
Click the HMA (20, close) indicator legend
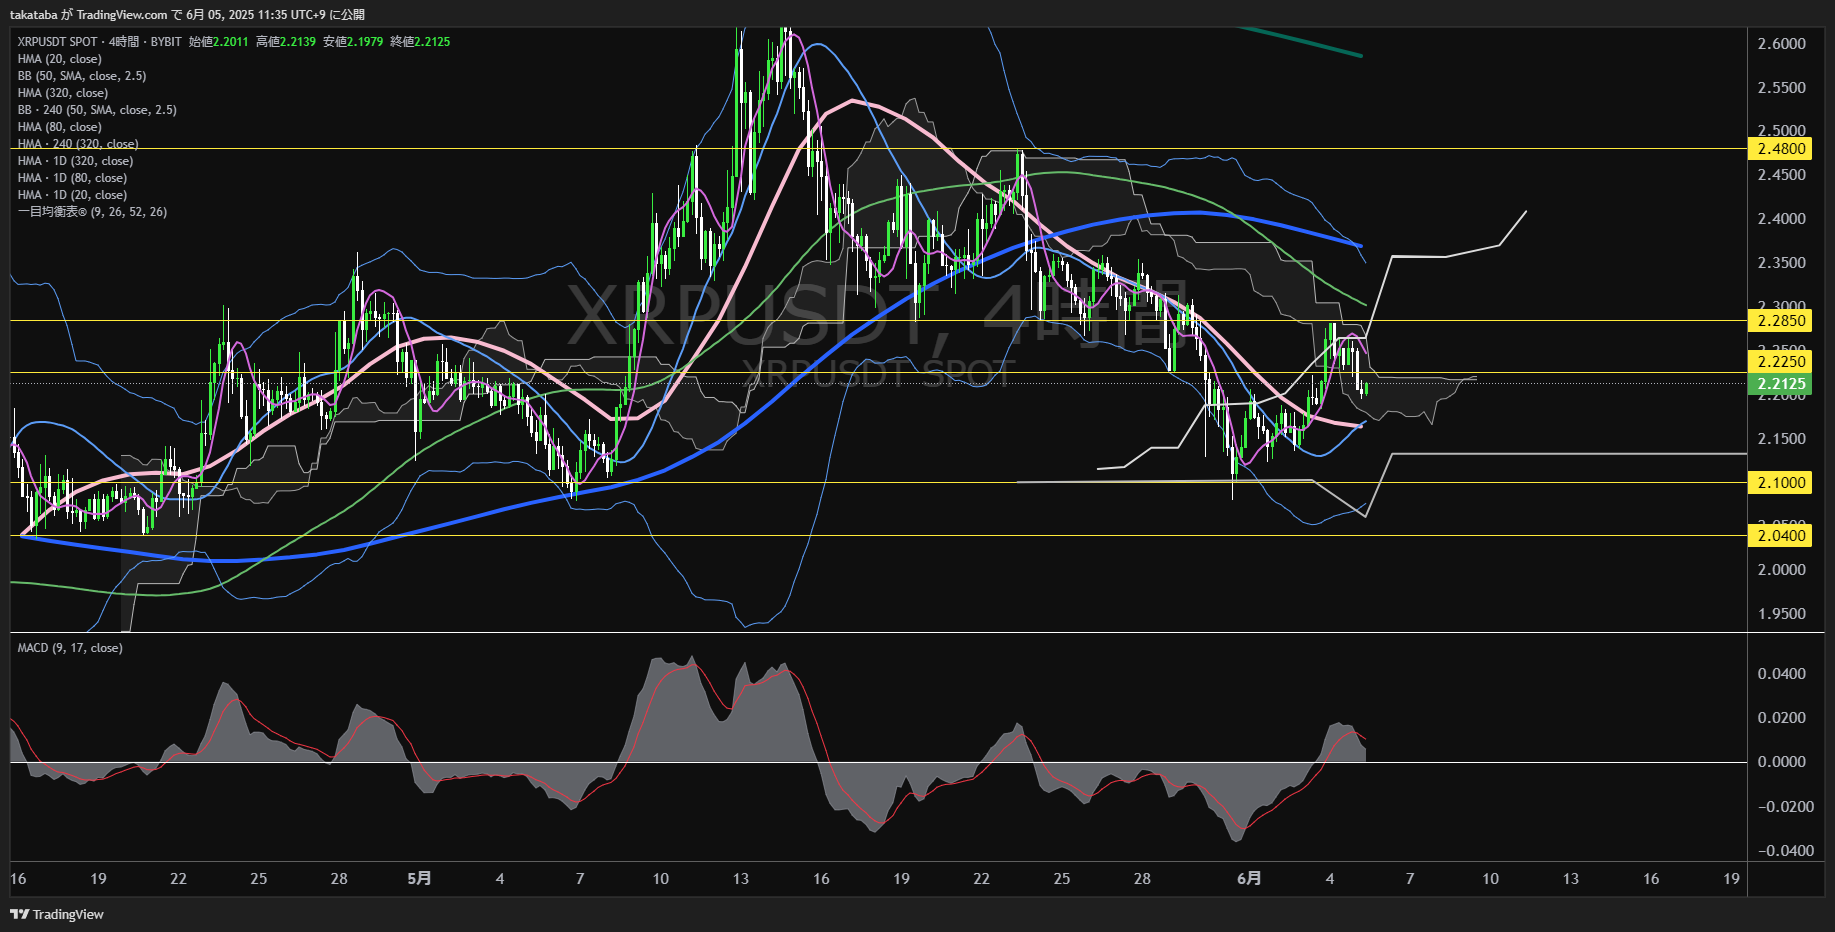[60, 59]
